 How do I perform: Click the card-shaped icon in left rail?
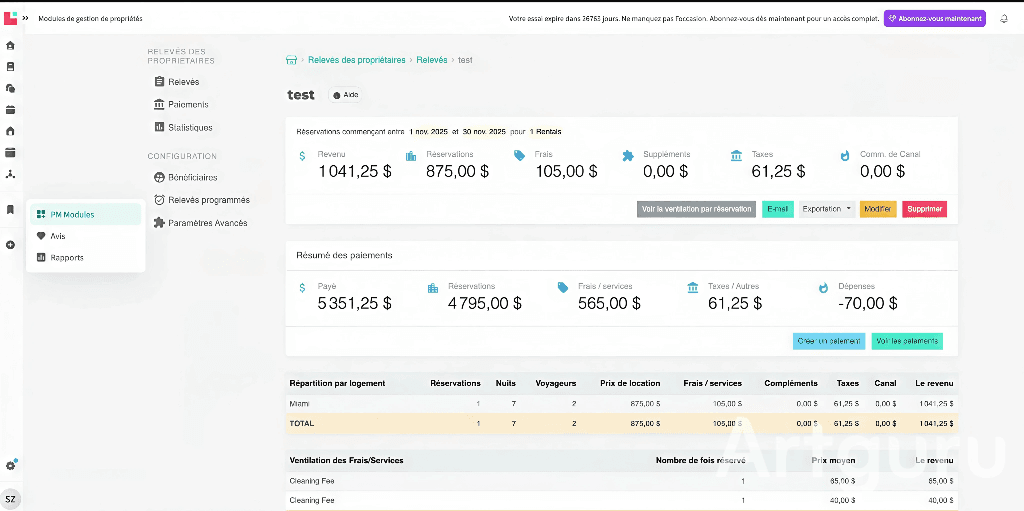[x=10, y=153]
